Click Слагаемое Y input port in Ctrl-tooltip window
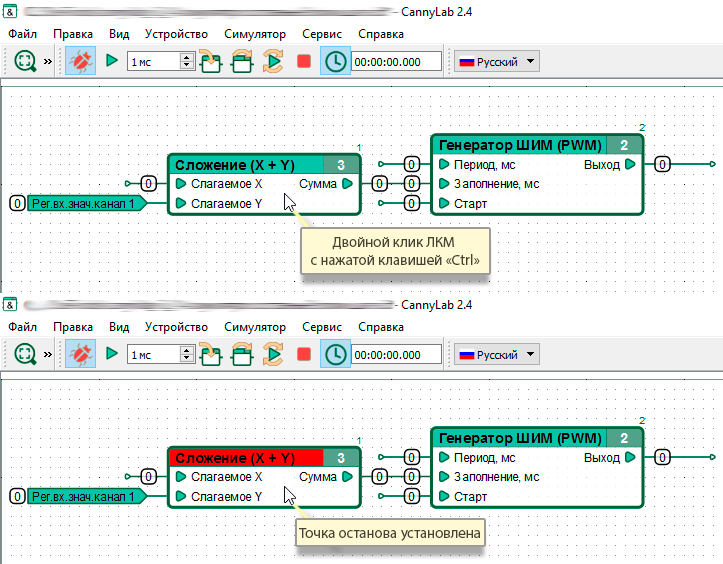Image resolution: width=723 pixels, height=564 pixels. click(181, 203)
